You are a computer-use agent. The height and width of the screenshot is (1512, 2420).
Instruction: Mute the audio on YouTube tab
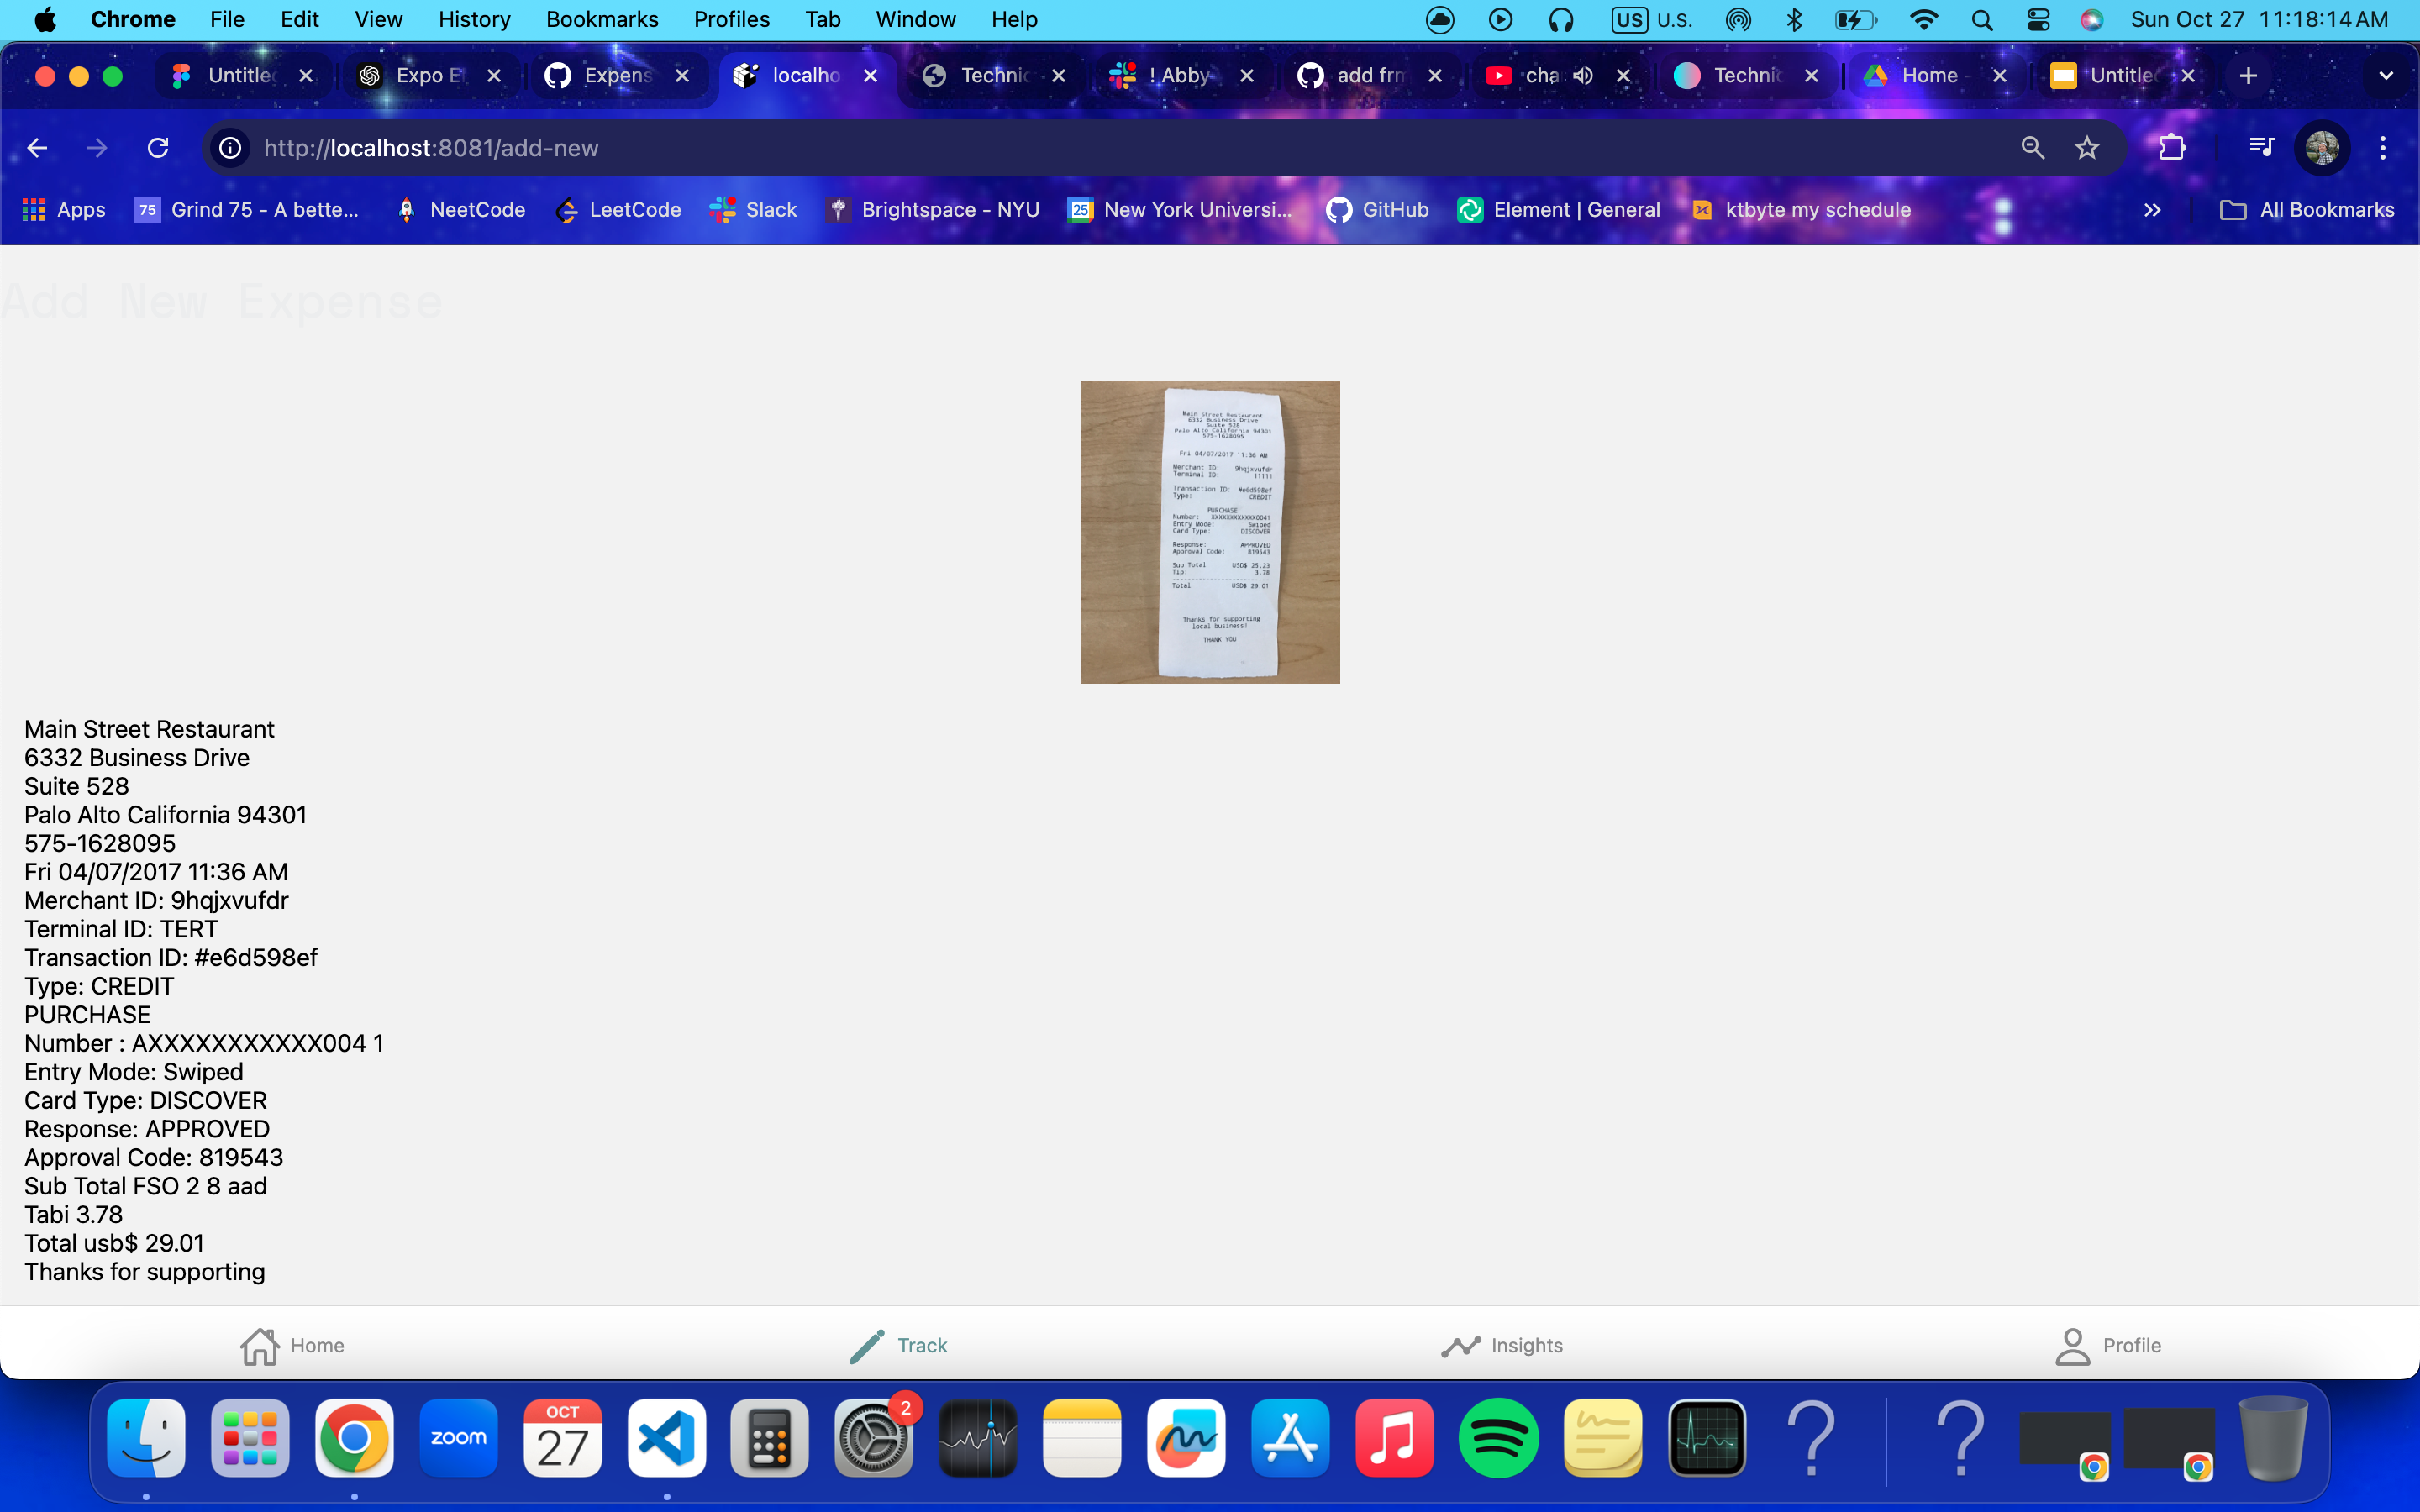(1583, 75)
